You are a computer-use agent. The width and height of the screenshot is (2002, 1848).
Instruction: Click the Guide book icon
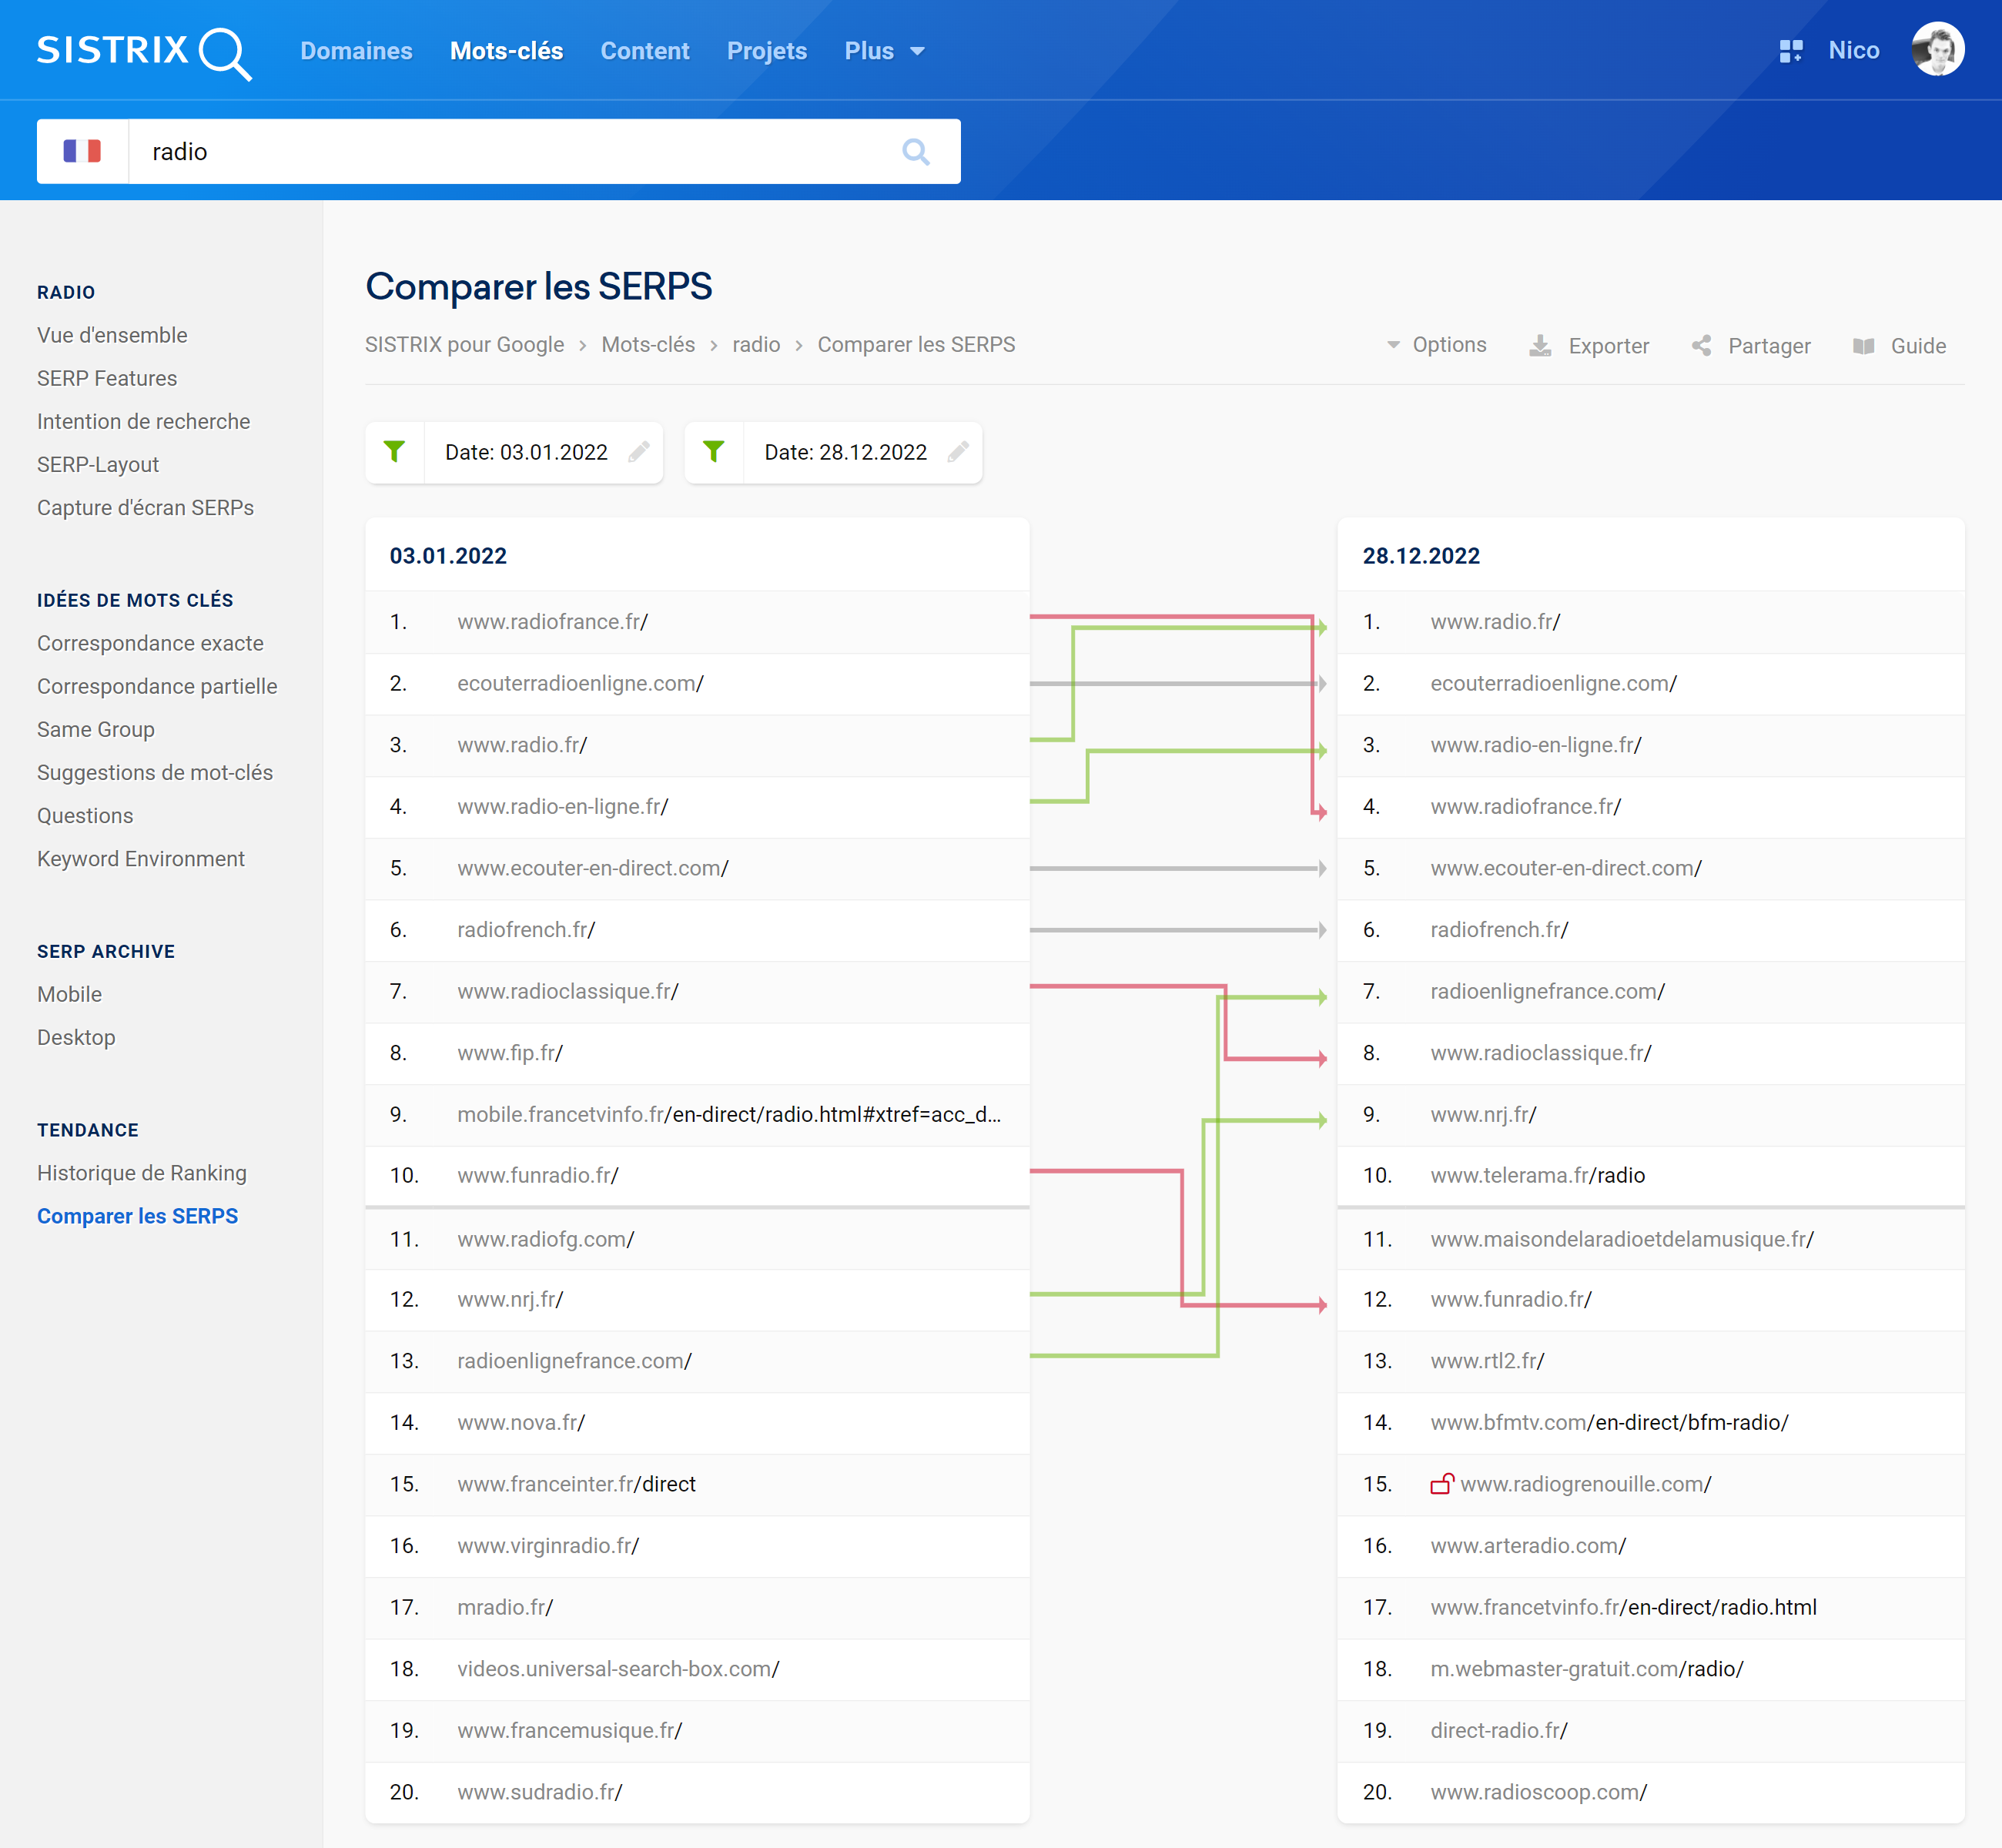[x=1863, y=346]
